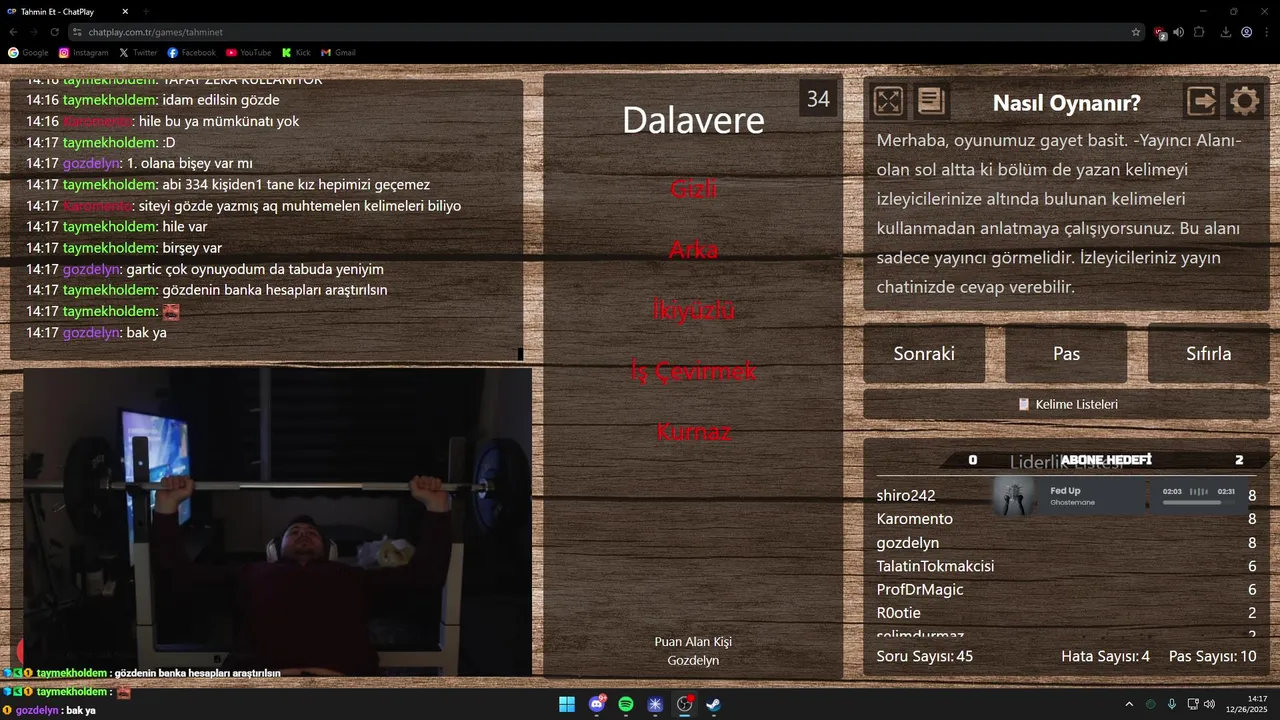This screenshot has height=720, width=1280.
Task: Click the Sıfırla button
Action: click(x=1208, y=354)
